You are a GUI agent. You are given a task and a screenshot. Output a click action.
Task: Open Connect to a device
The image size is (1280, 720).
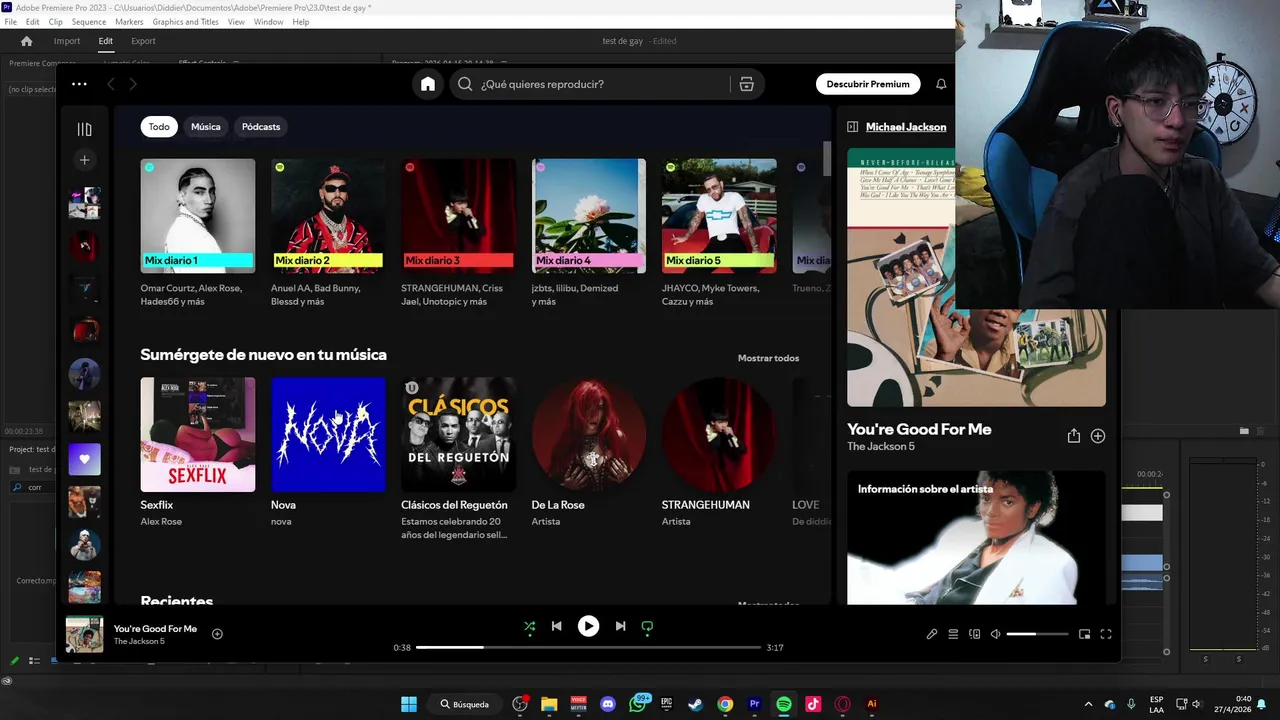click(975, 634)
